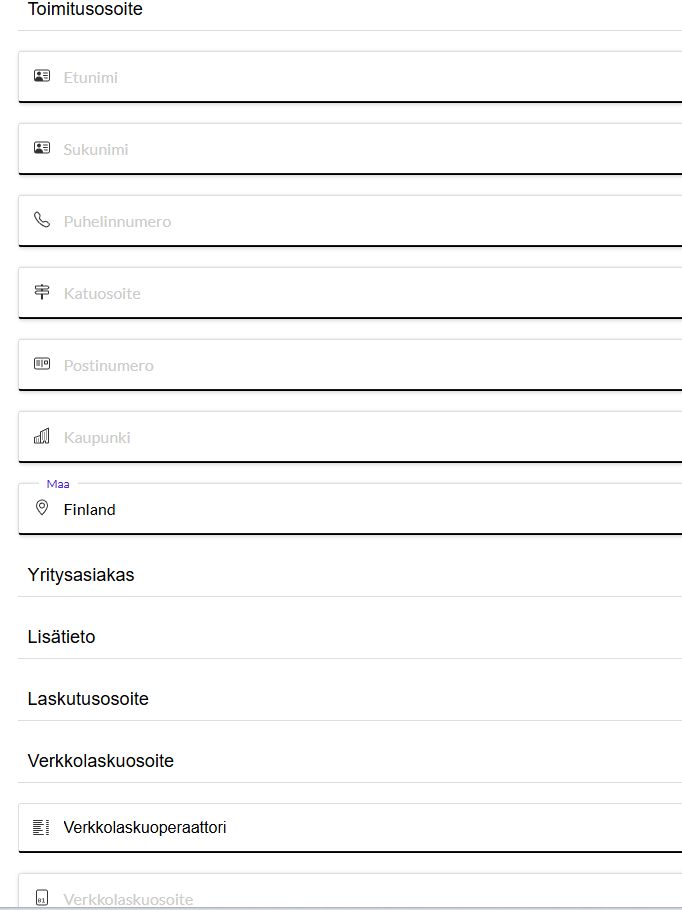Click the city buildings icon beside Kaupunki
Viewport: 682px width, 910px height.
[42, 436]
